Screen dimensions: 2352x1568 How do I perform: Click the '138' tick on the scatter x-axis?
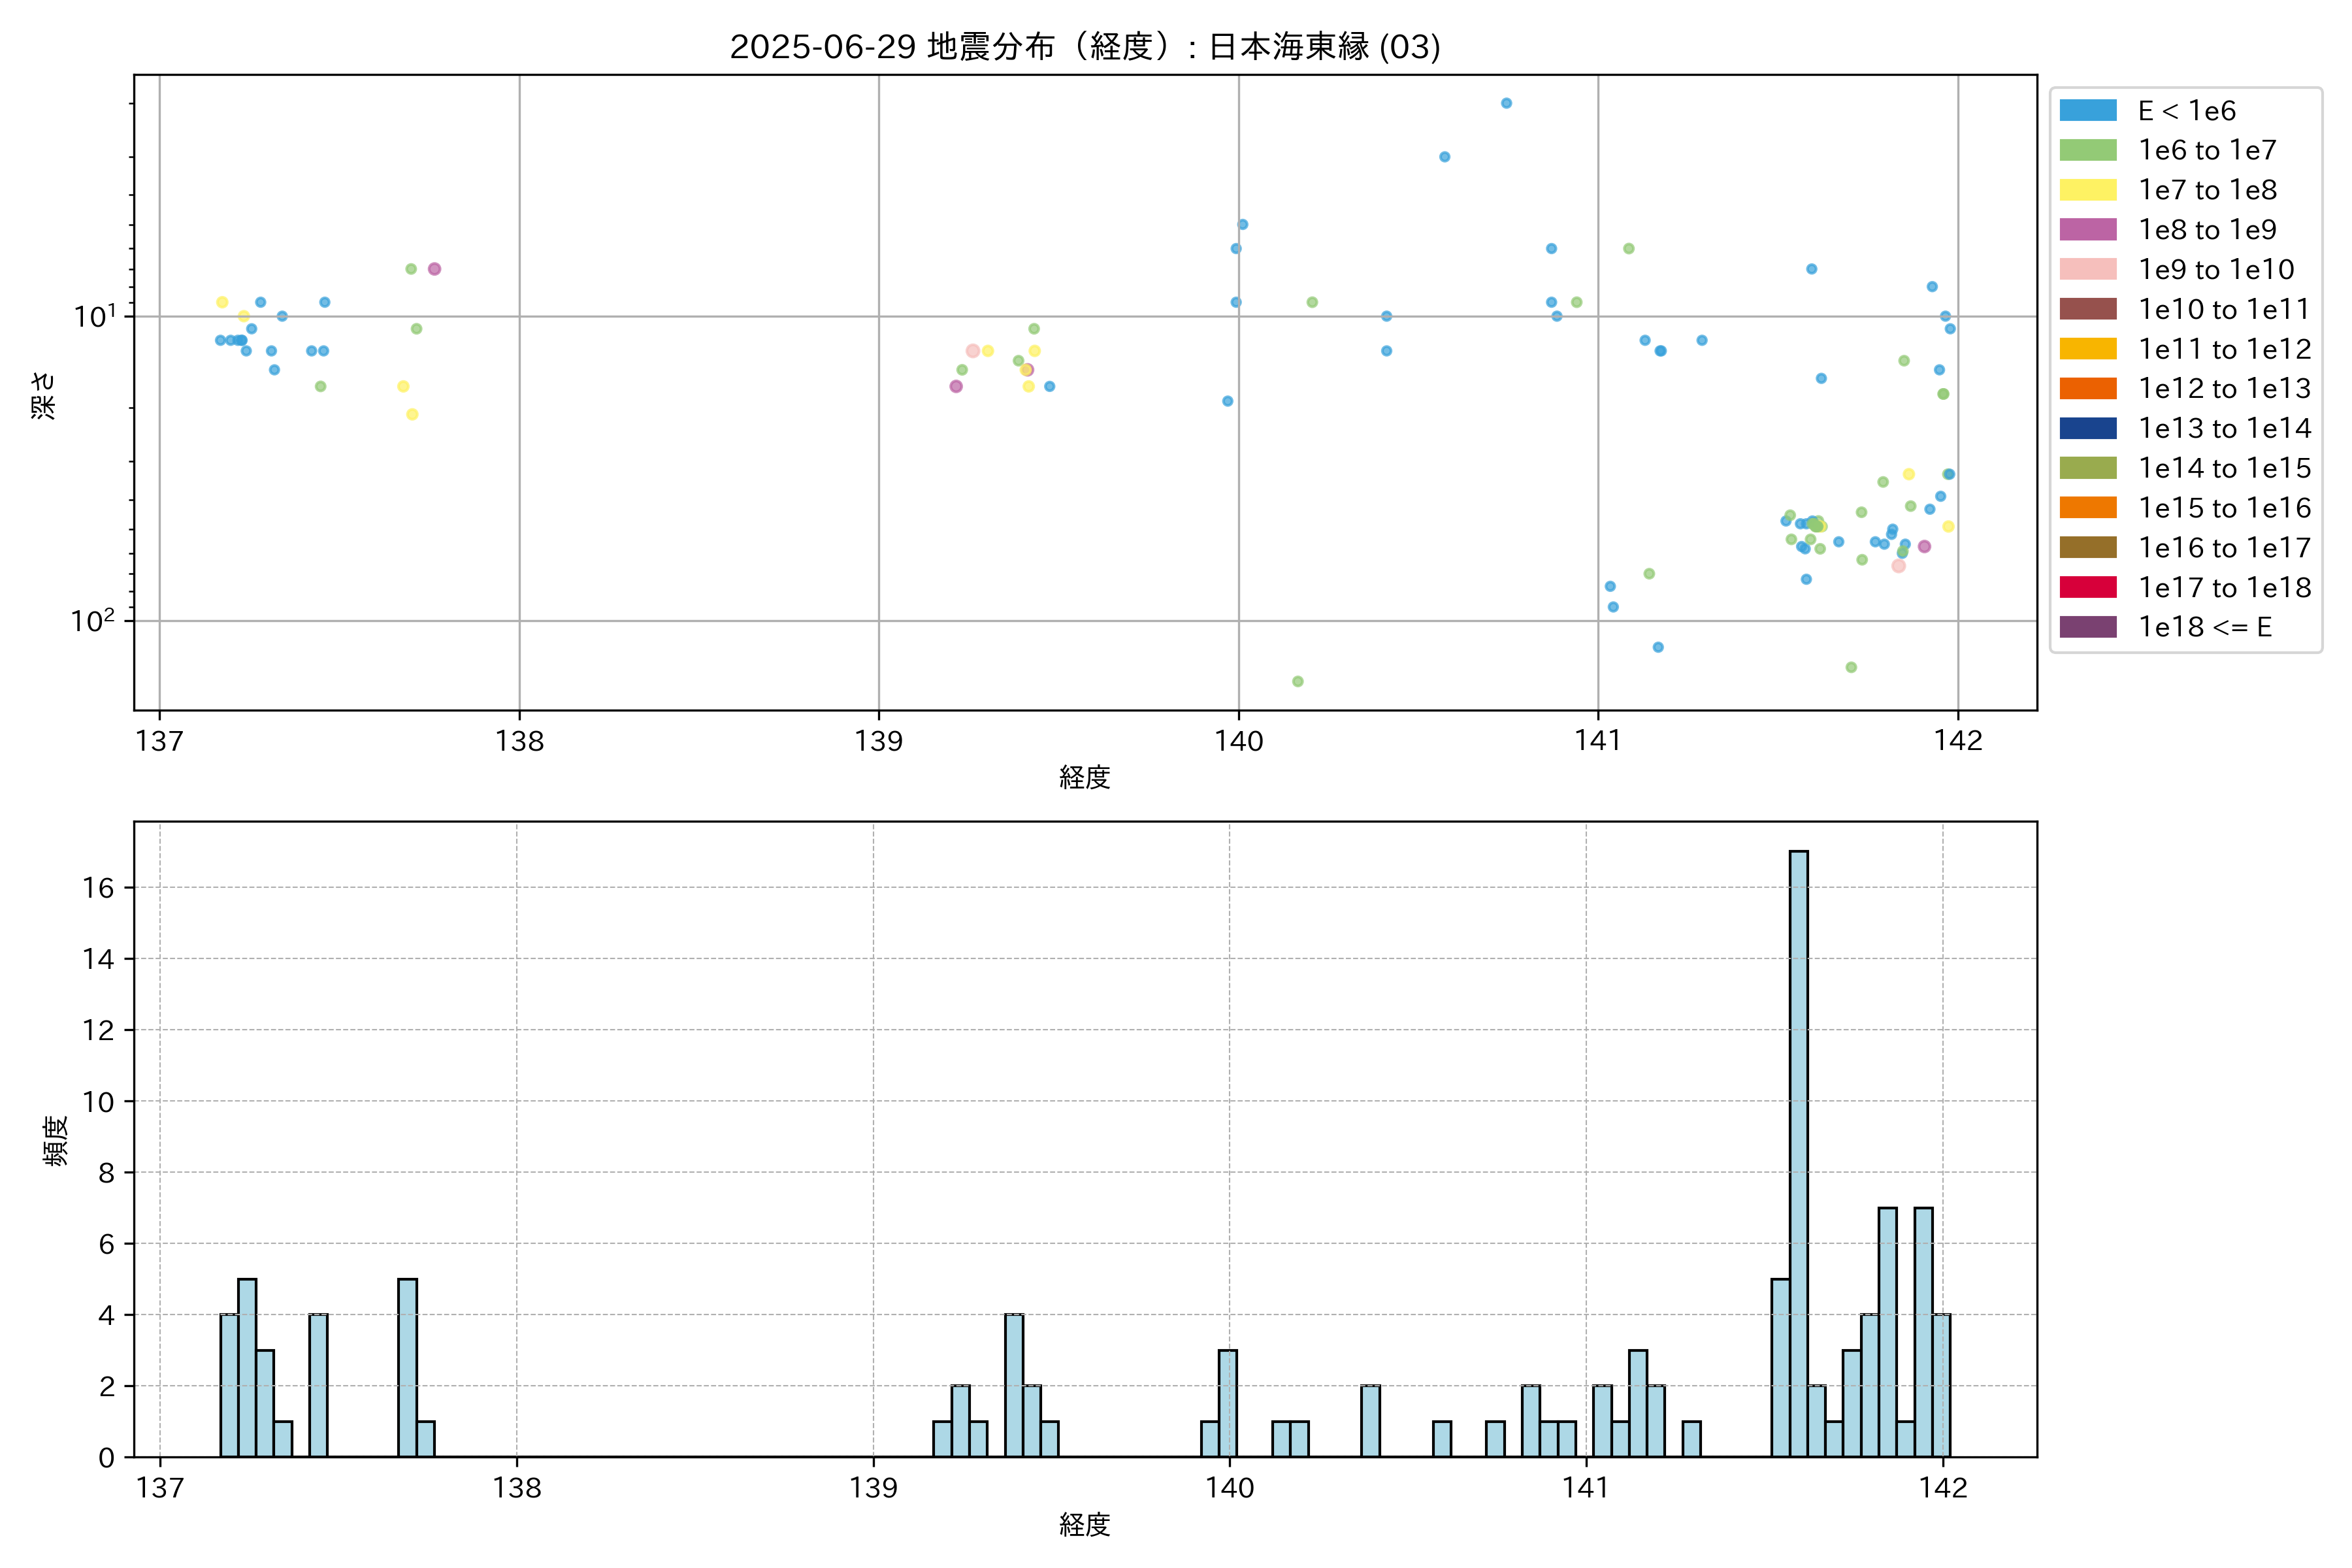[519, 741]
